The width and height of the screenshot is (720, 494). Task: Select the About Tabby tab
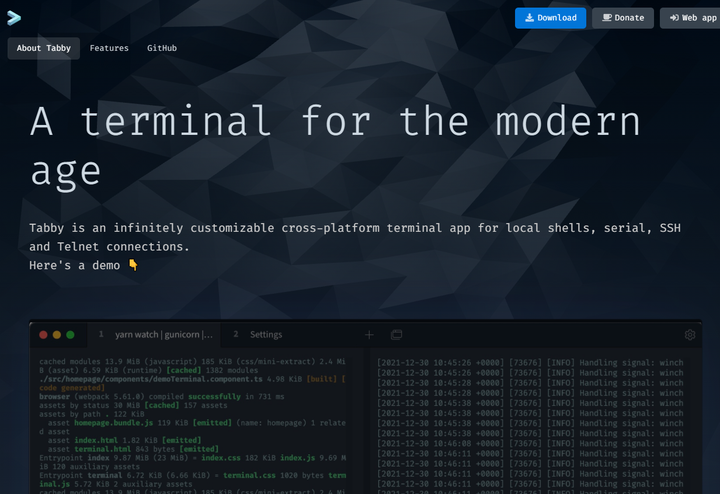click(x=44, y=48)
